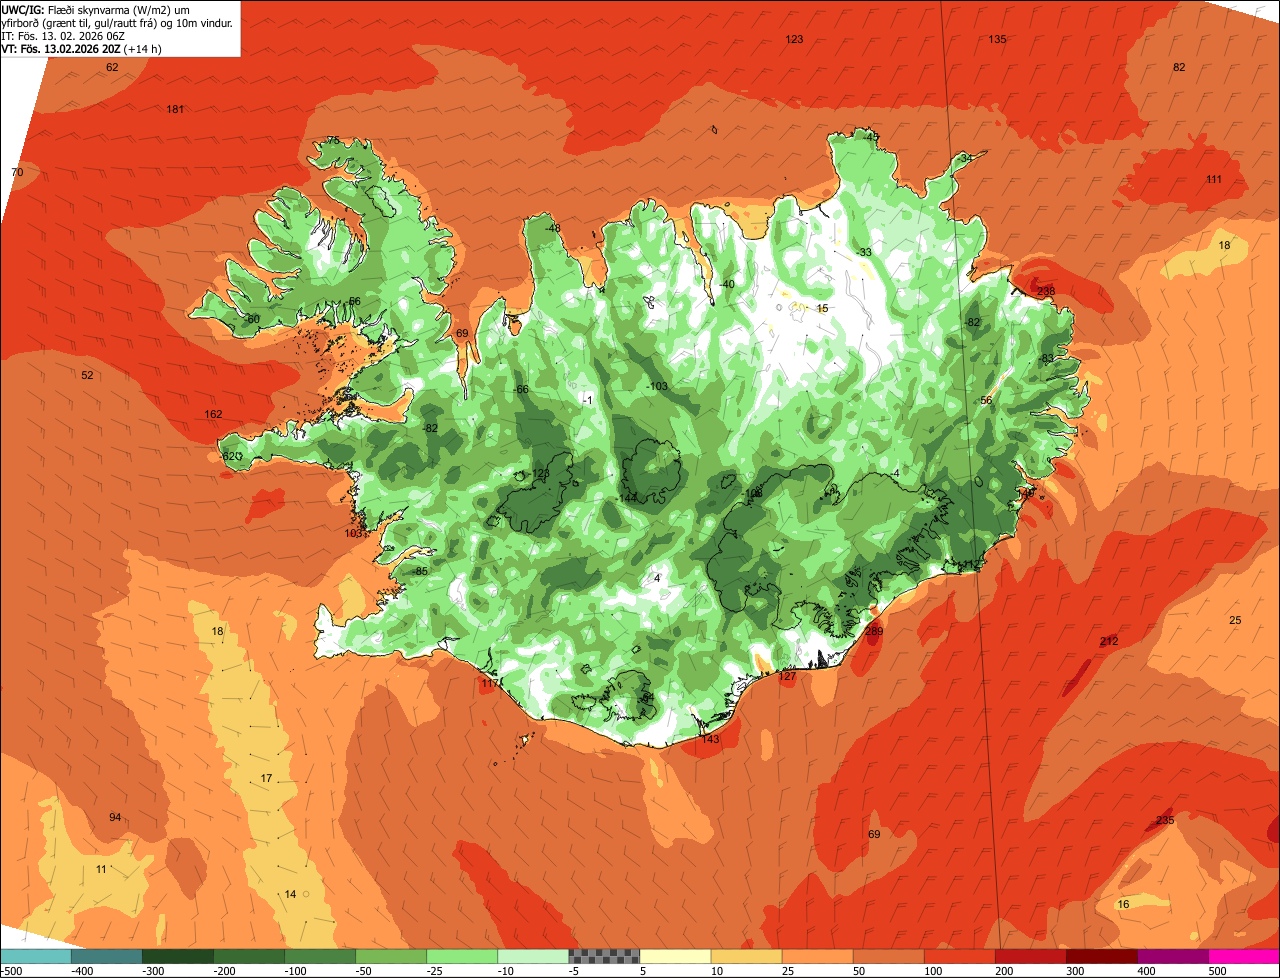1280x978 pixels.
Task: Click the map value 15 in northern Iceland
Action: (822, 308)
